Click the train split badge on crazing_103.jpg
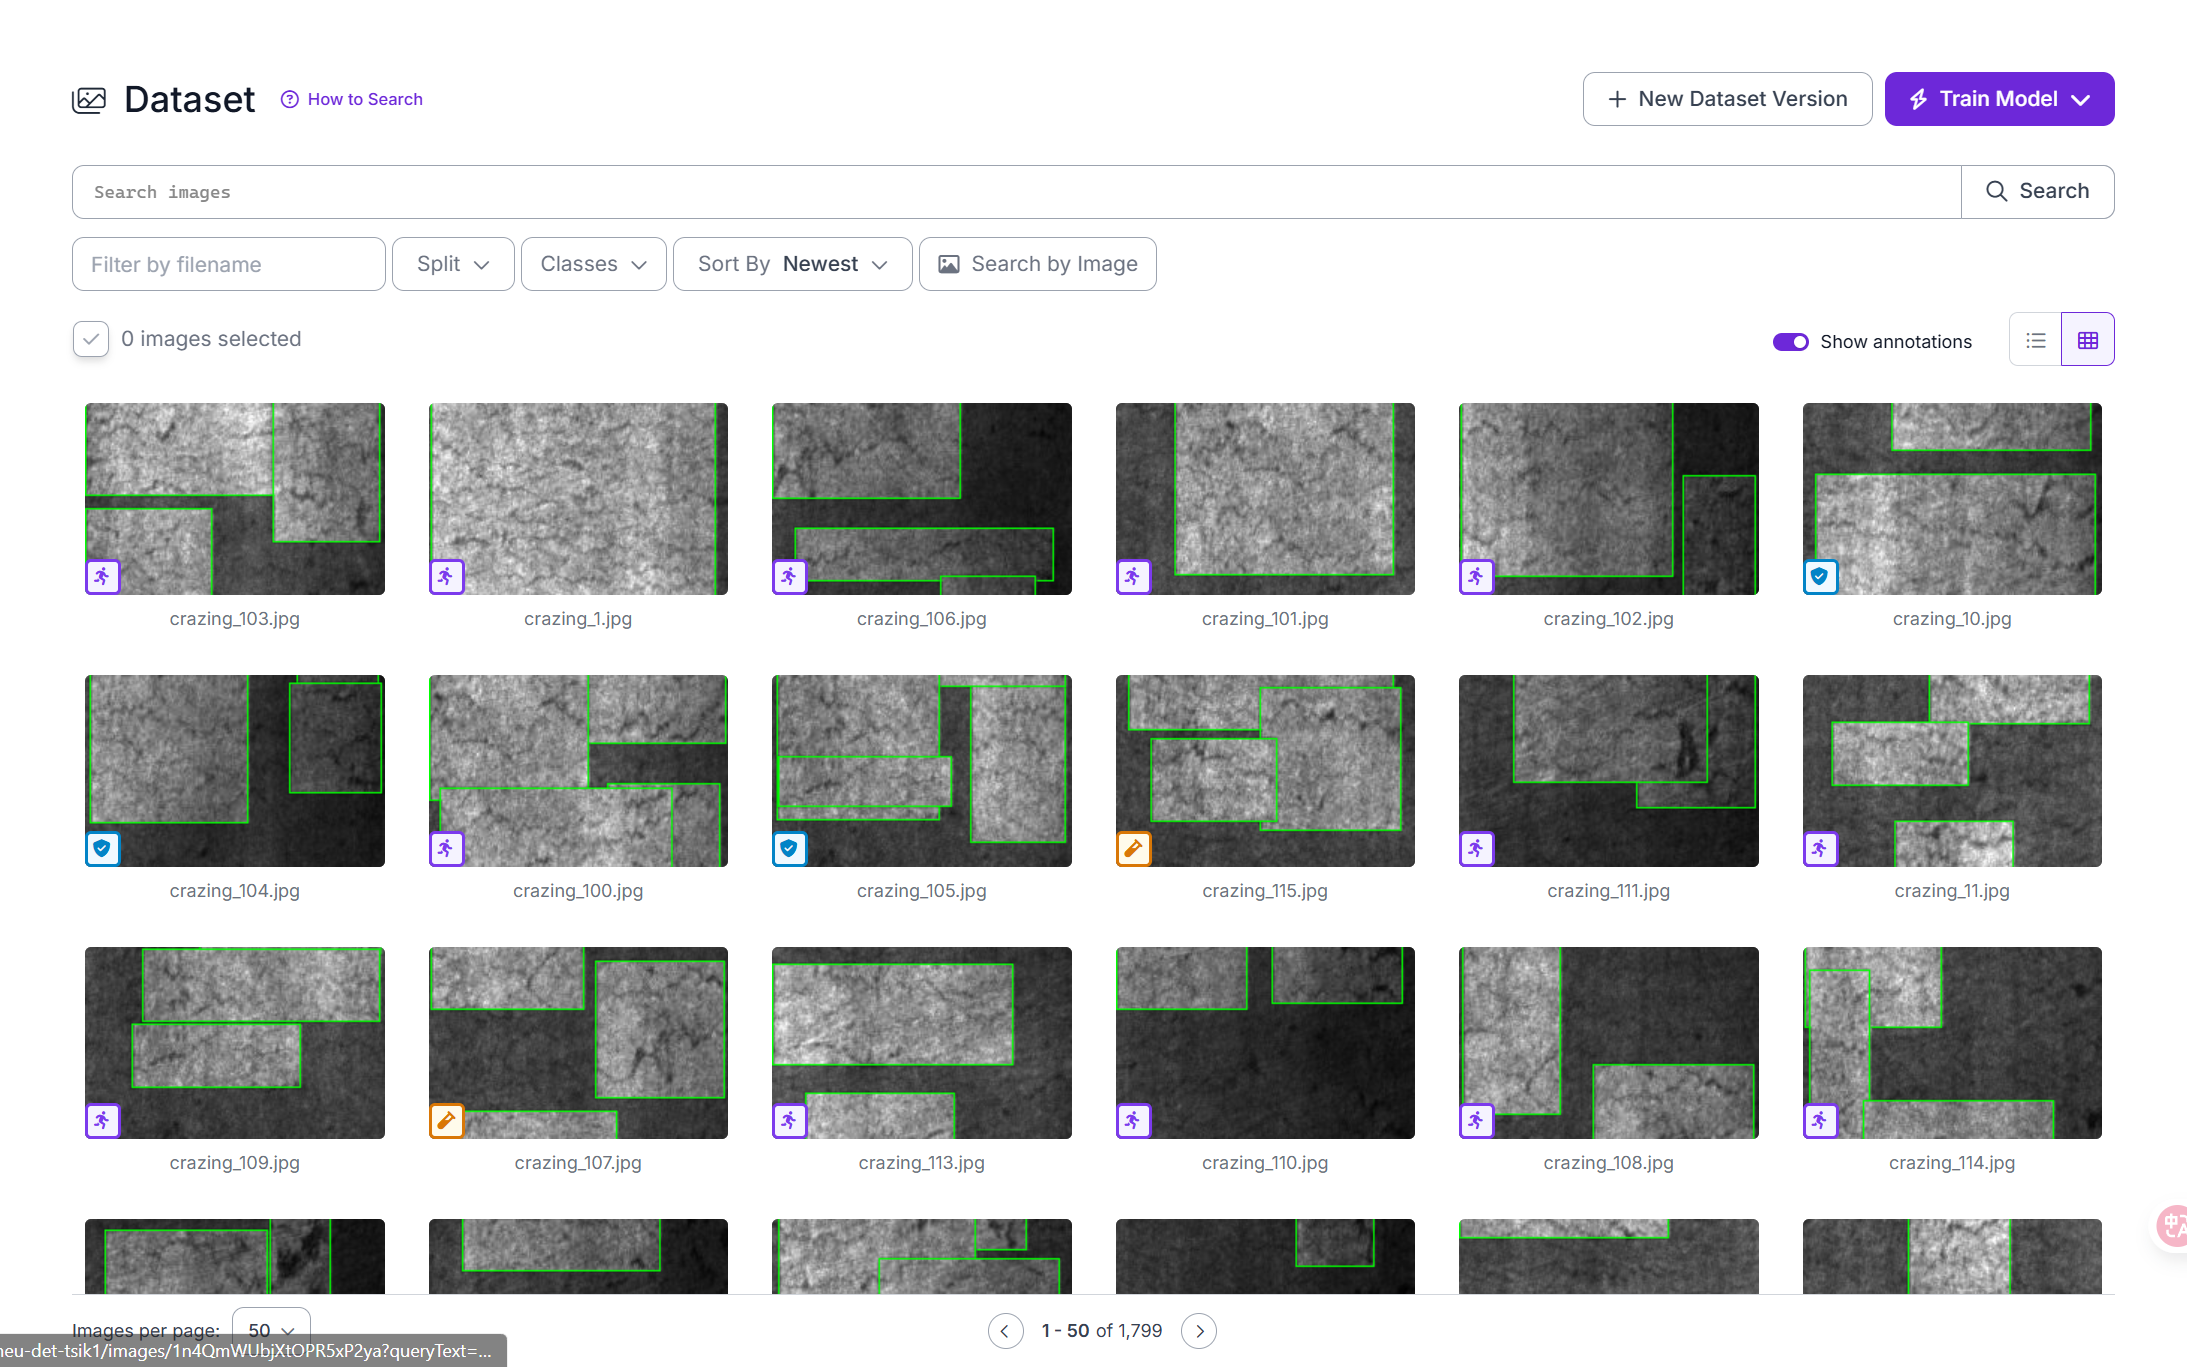The height and width of the screenshot is (1367, 2187). pyautogui.click(x=102, y=577)
